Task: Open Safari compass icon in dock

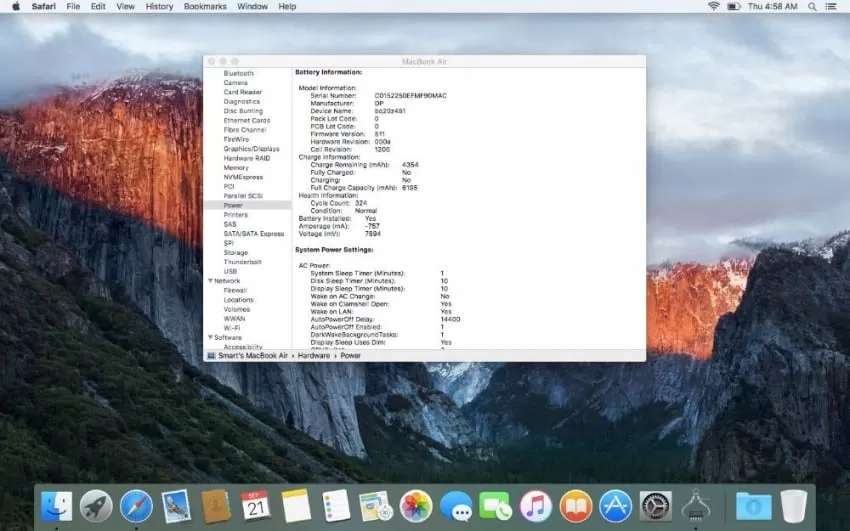Action: (x=136, y=506)
